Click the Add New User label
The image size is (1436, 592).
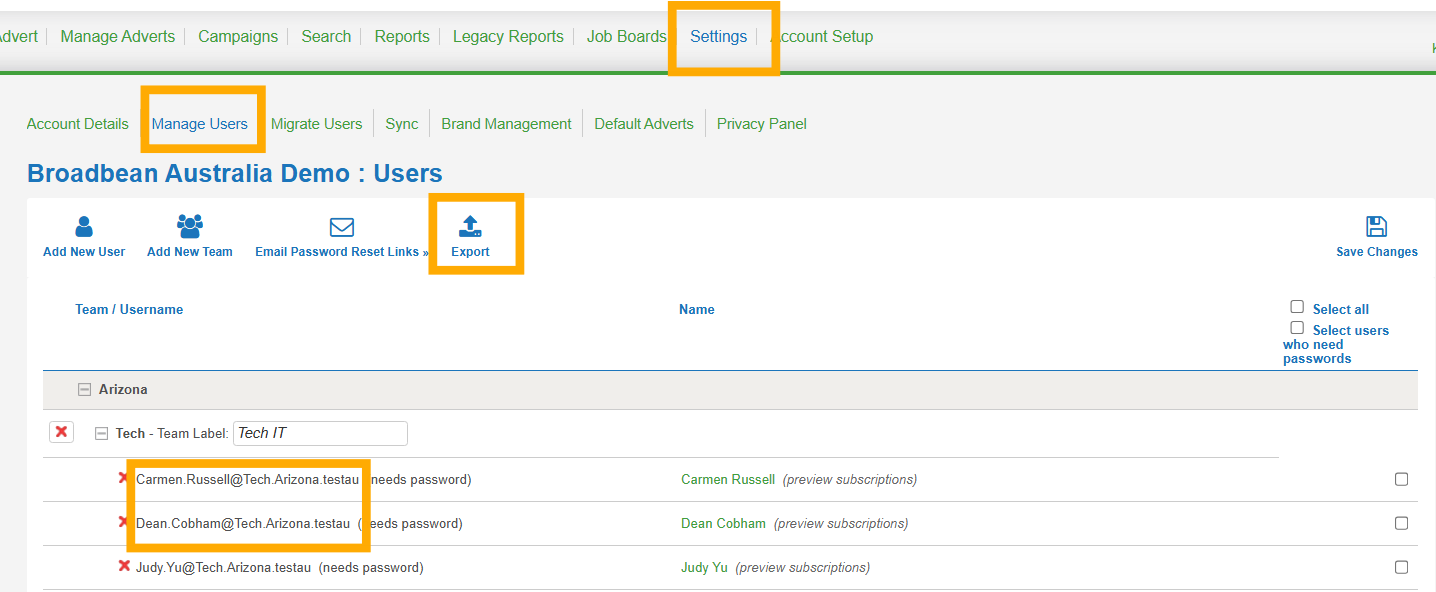84,252
